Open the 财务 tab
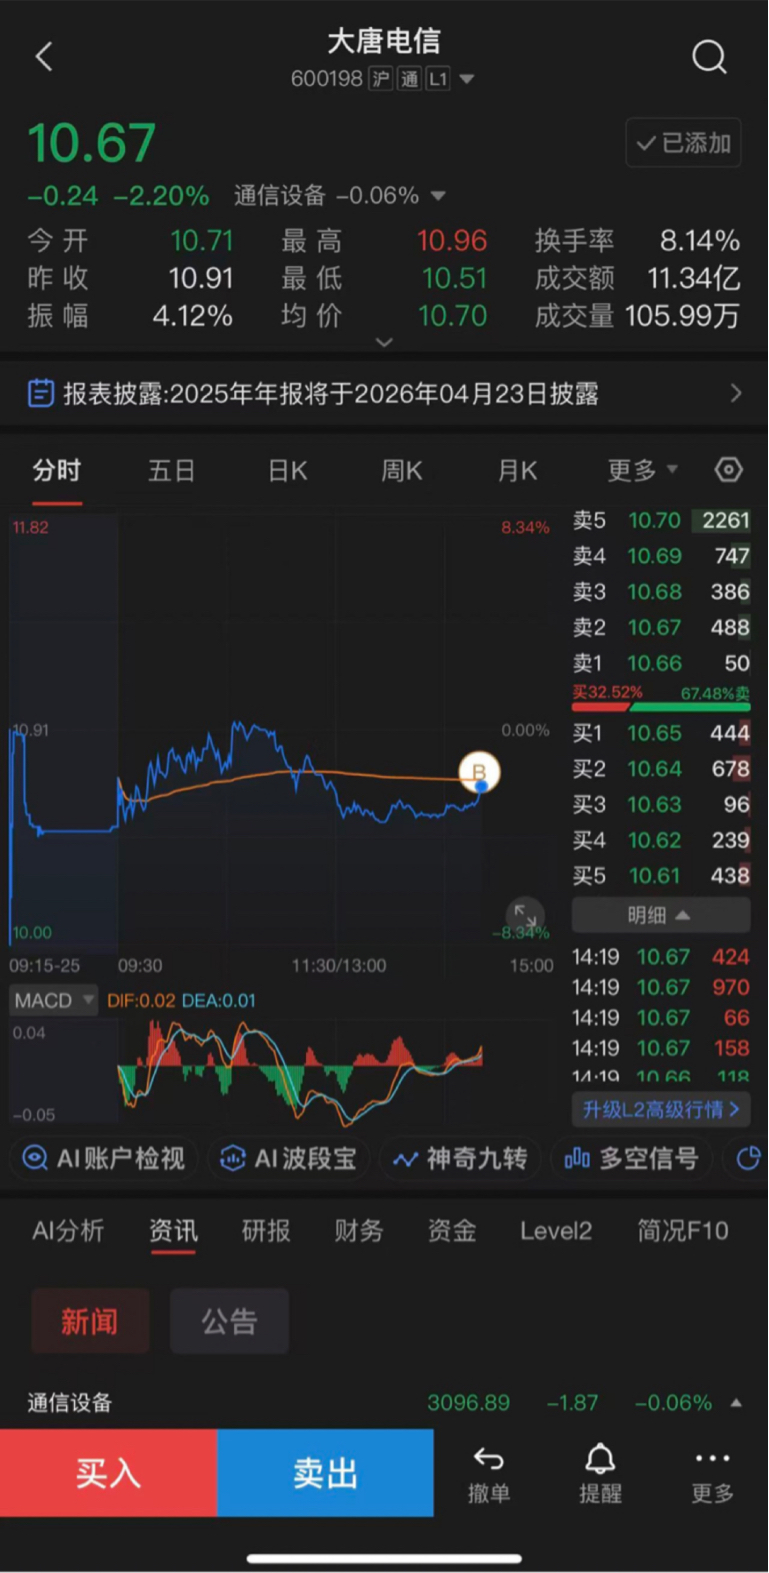769x1573 pixels. click(359, 1231)
